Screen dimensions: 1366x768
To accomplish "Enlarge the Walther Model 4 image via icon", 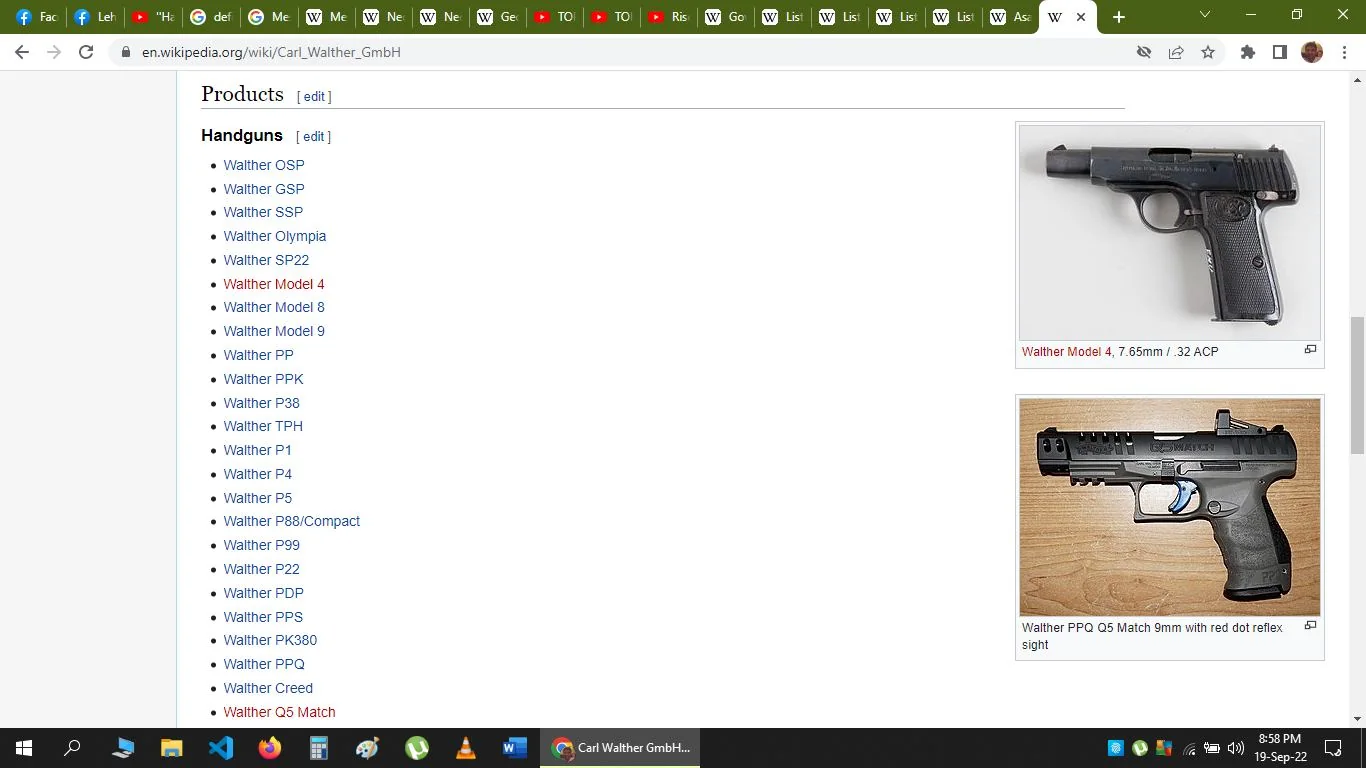I will [x=1310, y=350].
